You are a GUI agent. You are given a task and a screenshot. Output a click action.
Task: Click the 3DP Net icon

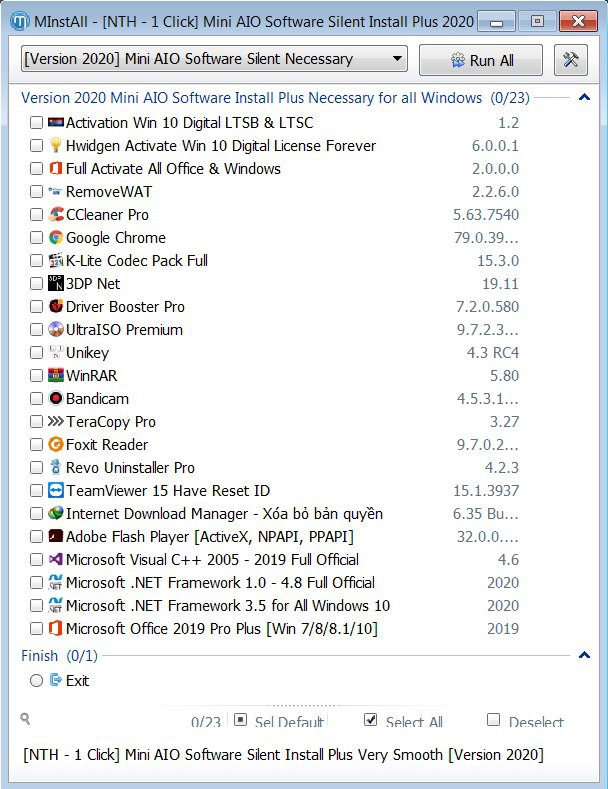55,283
